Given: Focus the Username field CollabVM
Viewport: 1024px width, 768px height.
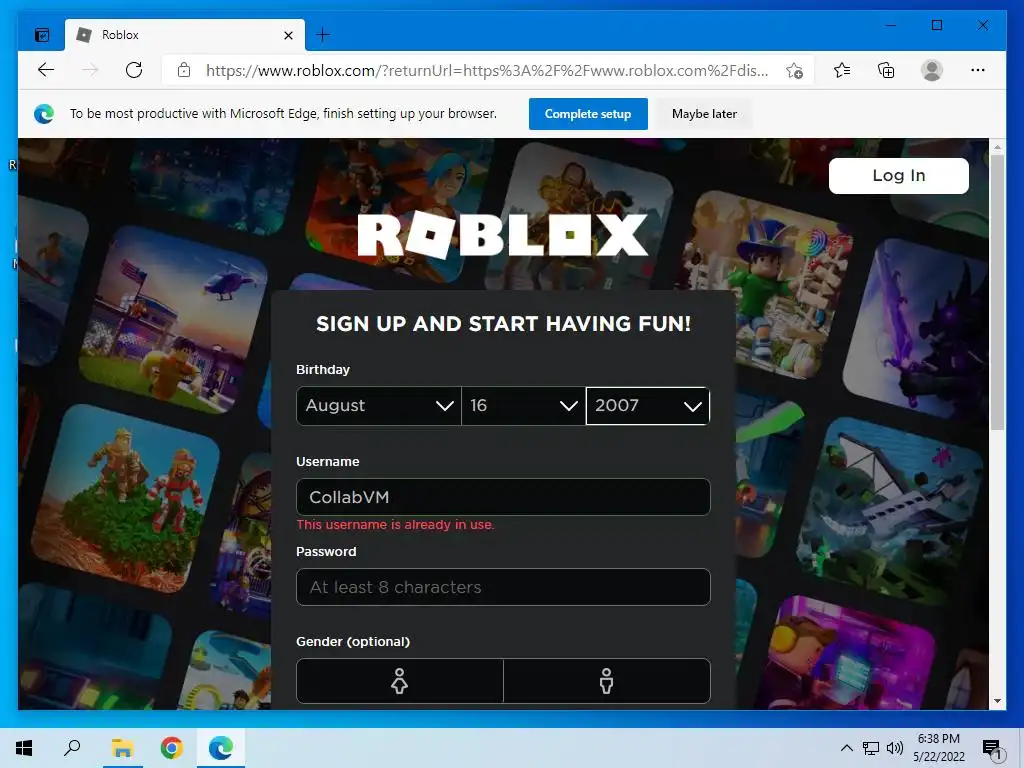Looking at the screenshot, I should (x=503, y=497).
